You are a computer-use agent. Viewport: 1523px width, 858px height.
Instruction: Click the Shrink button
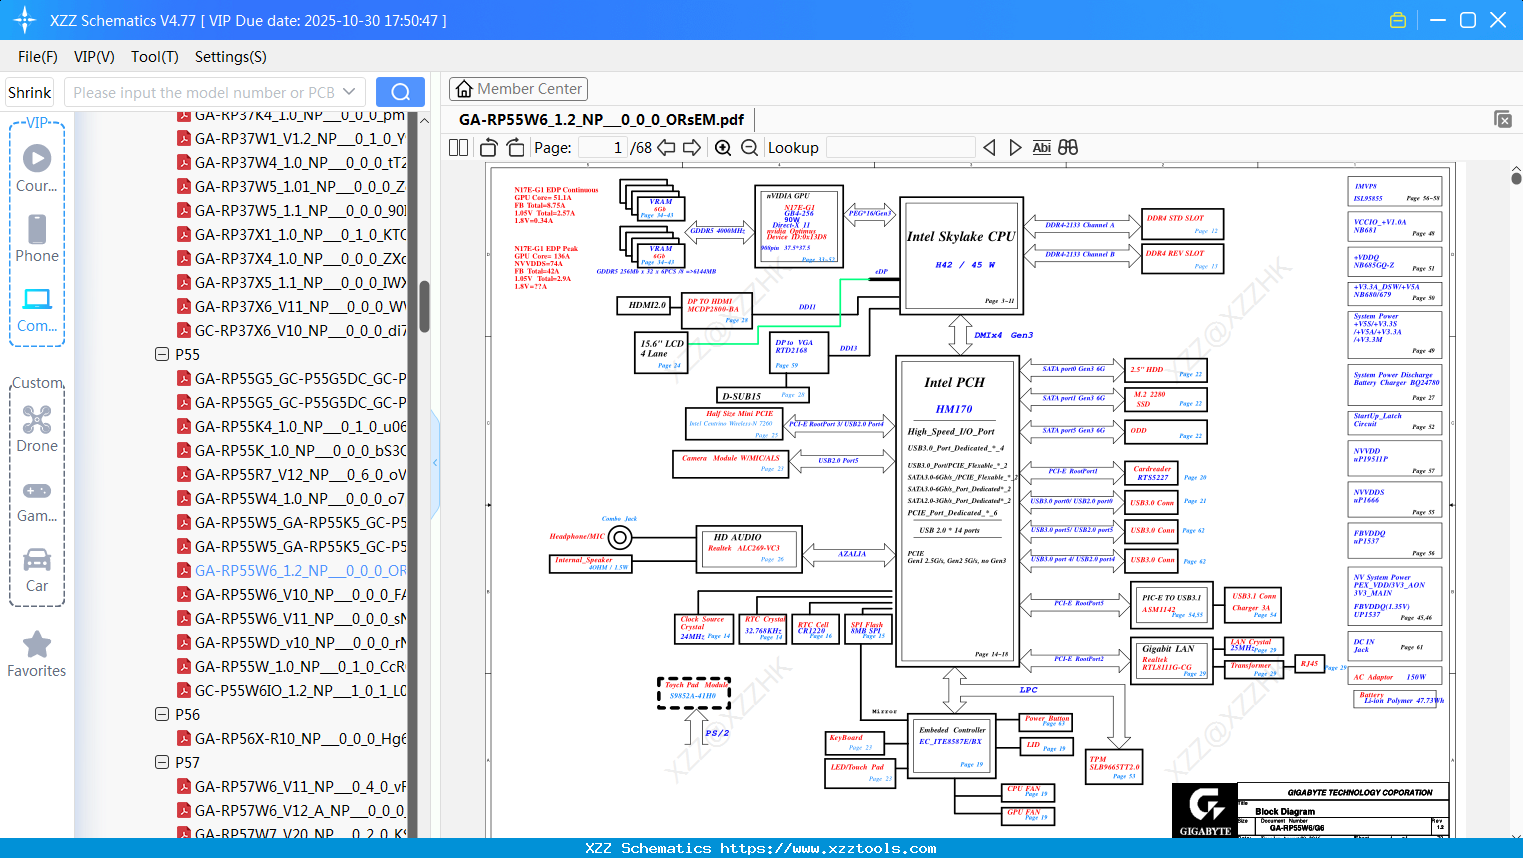pos(30,92)
